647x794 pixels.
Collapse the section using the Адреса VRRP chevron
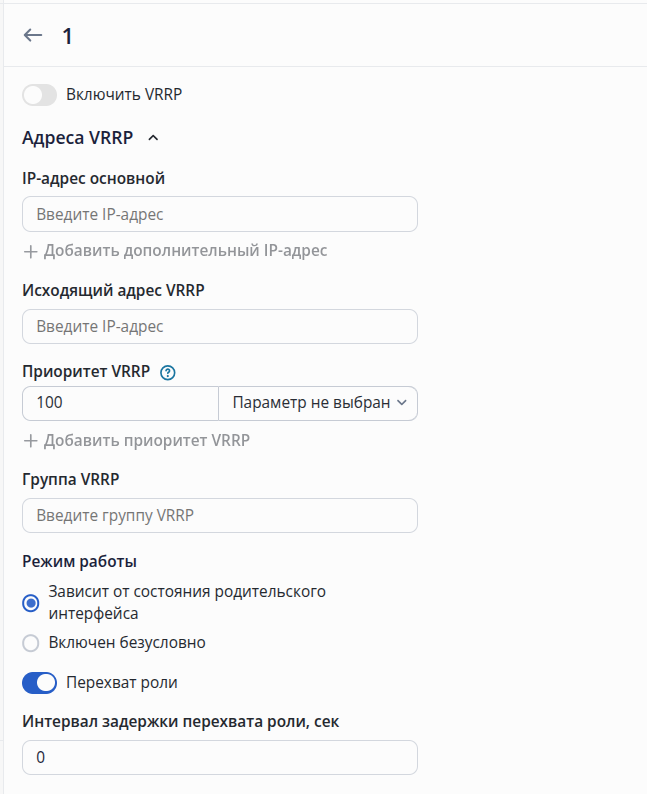click(153, 138)
